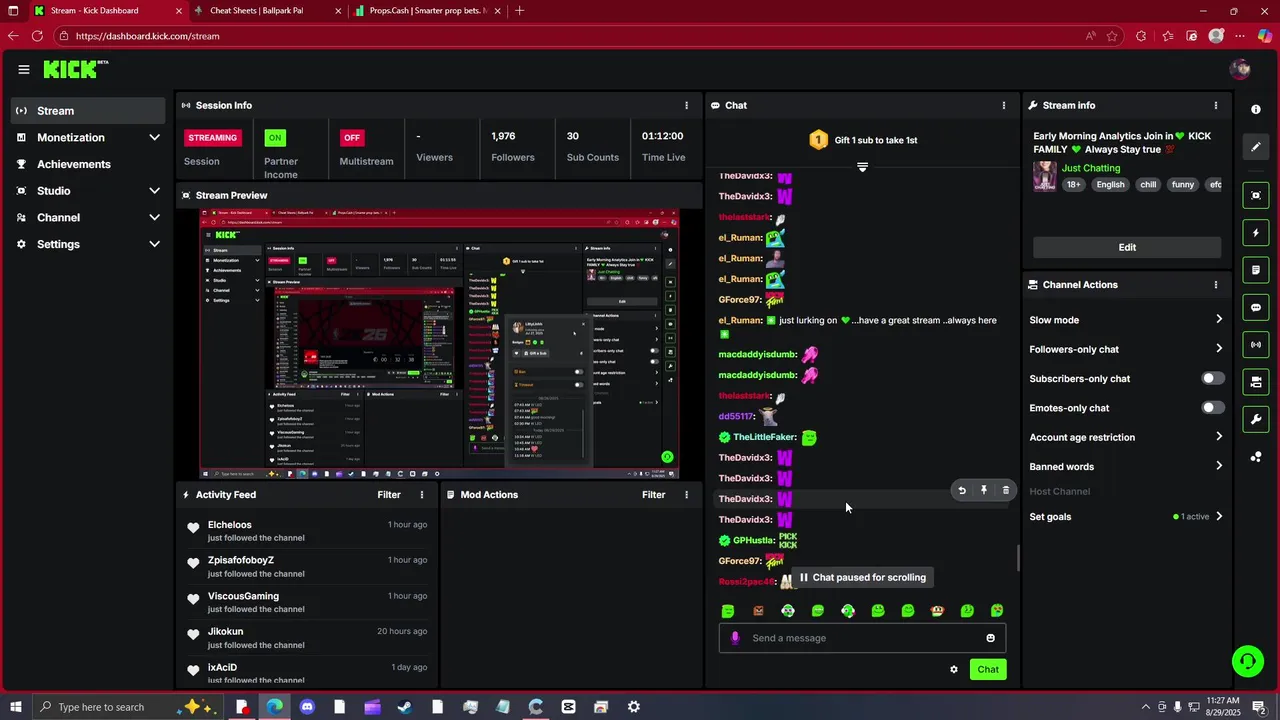Viewport: 1280px width, 720px height.
Task: Click the green Chat send button
Action: tap(988, 670)
